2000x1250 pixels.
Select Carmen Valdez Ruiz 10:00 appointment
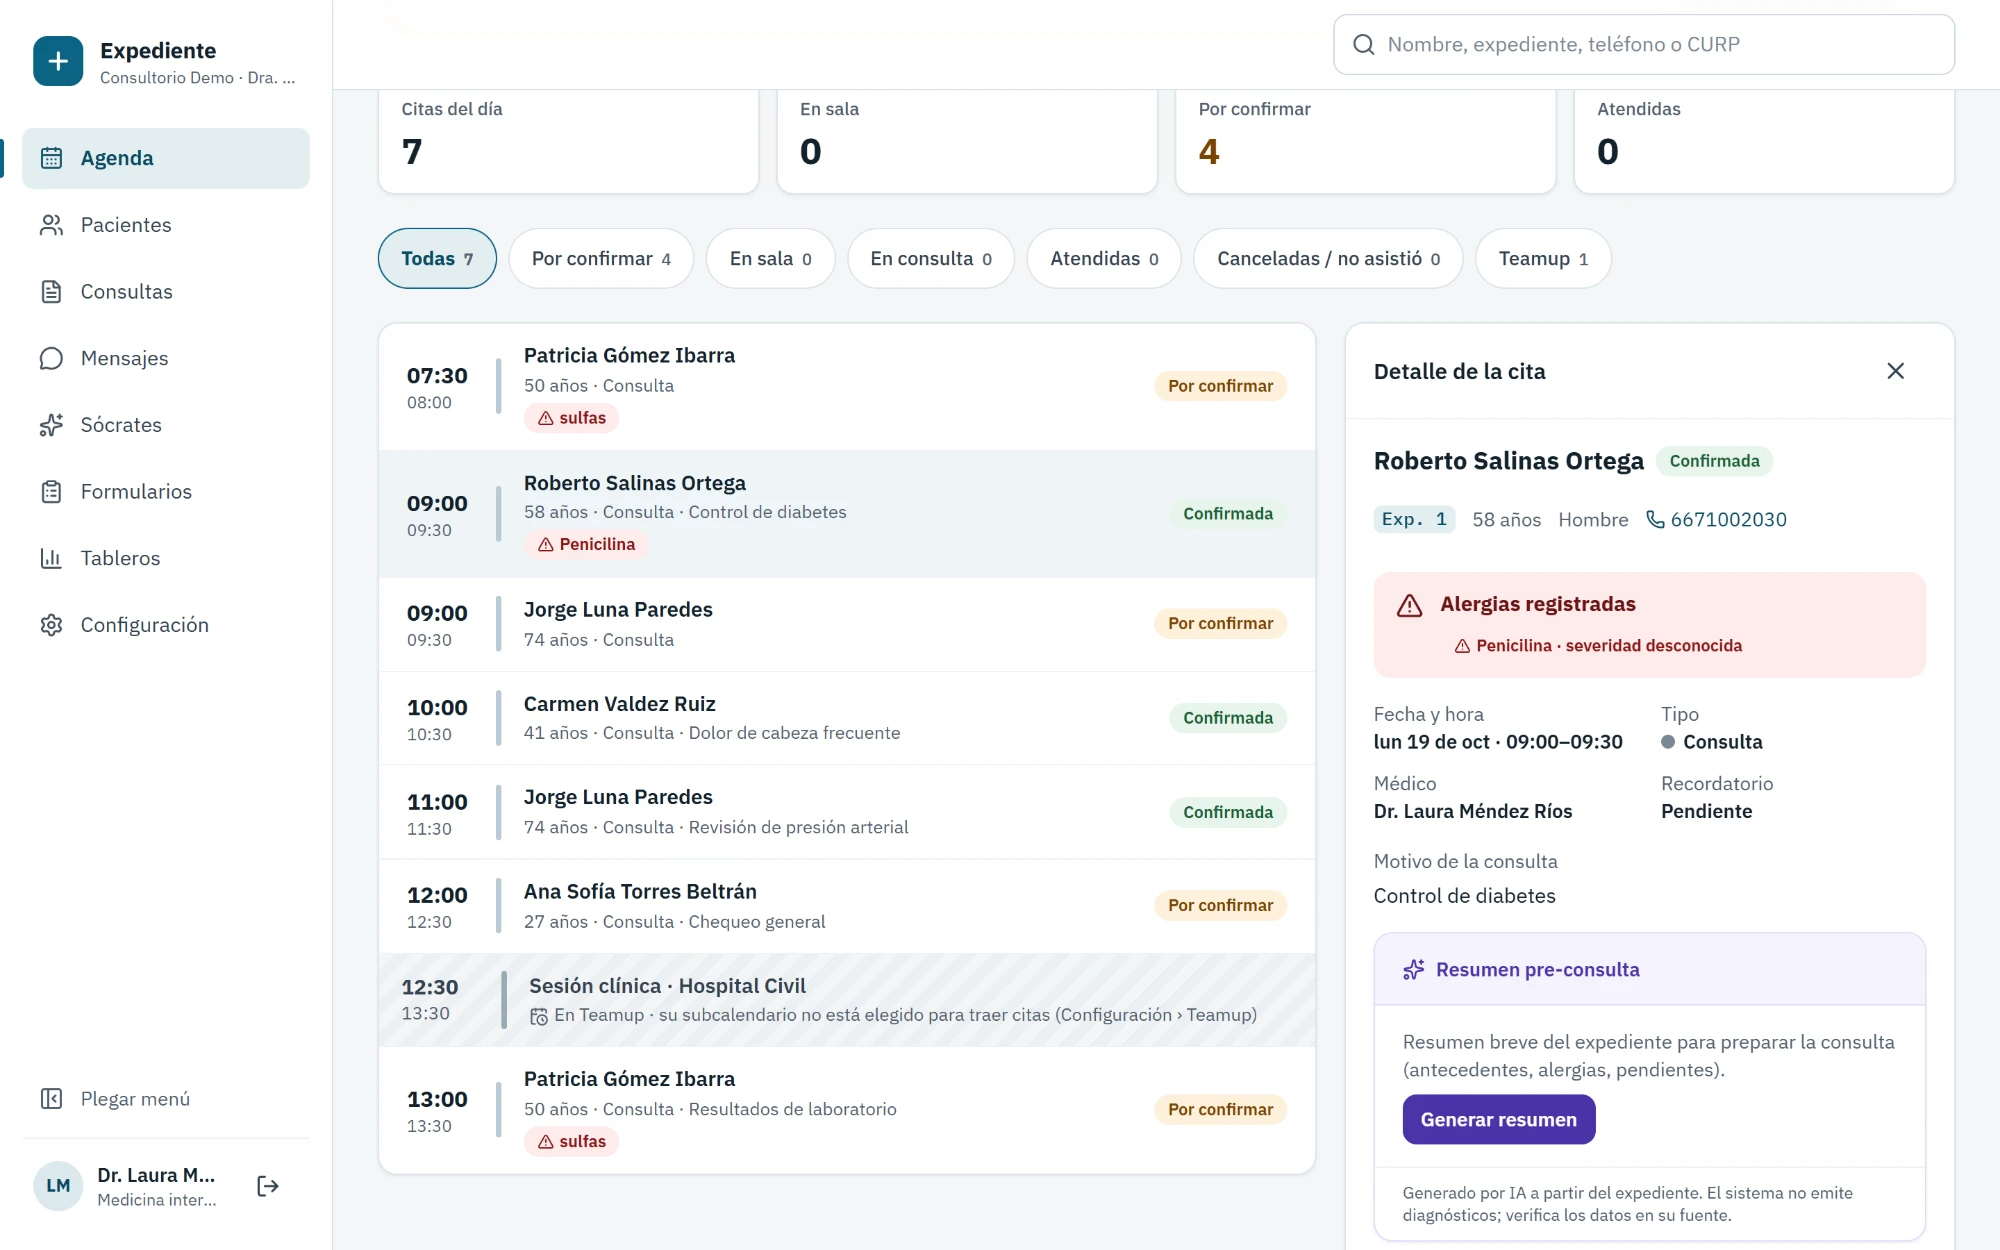pos(847,718)
